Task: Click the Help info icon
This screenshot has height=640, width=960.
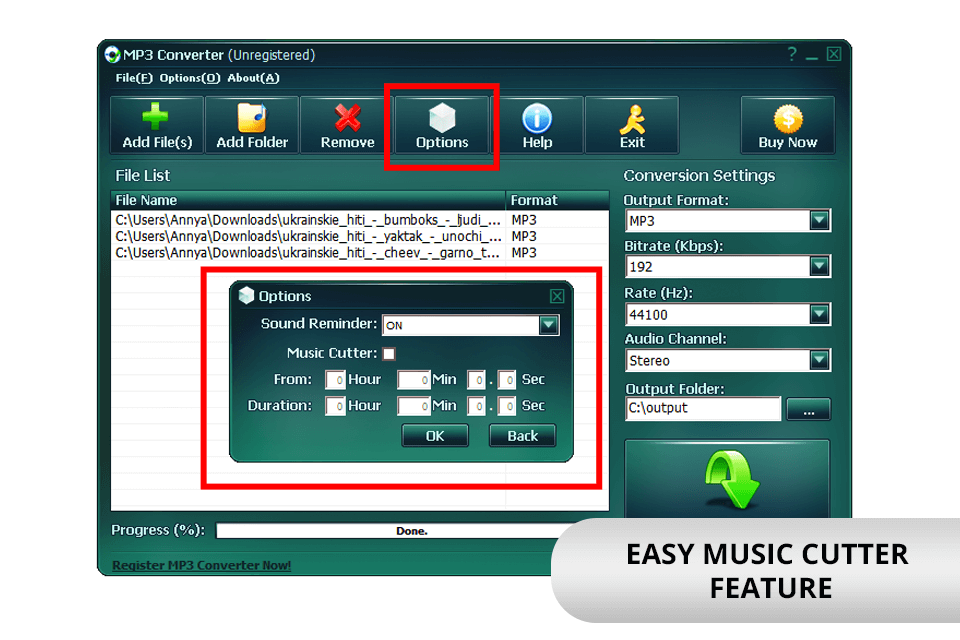Action: point(537,118)
